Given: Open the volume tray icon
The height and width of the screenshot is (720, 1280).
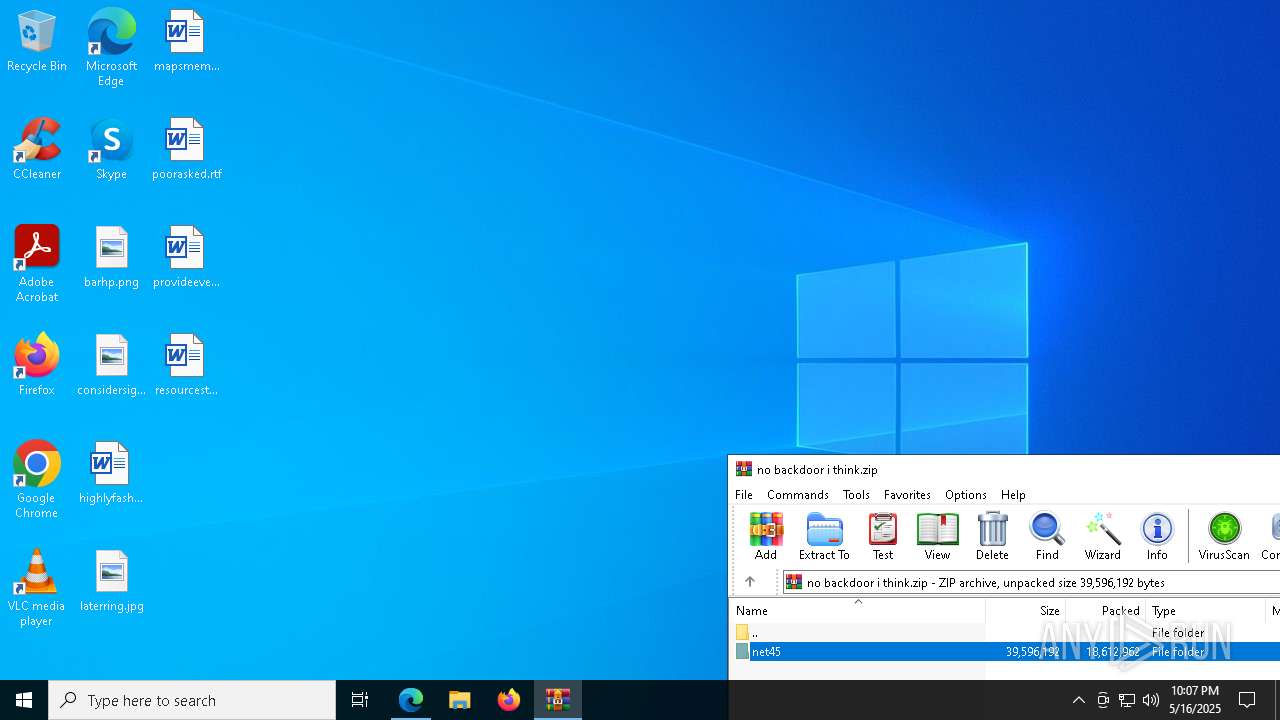Looking at the screenshot, I should coord(1151,700).
